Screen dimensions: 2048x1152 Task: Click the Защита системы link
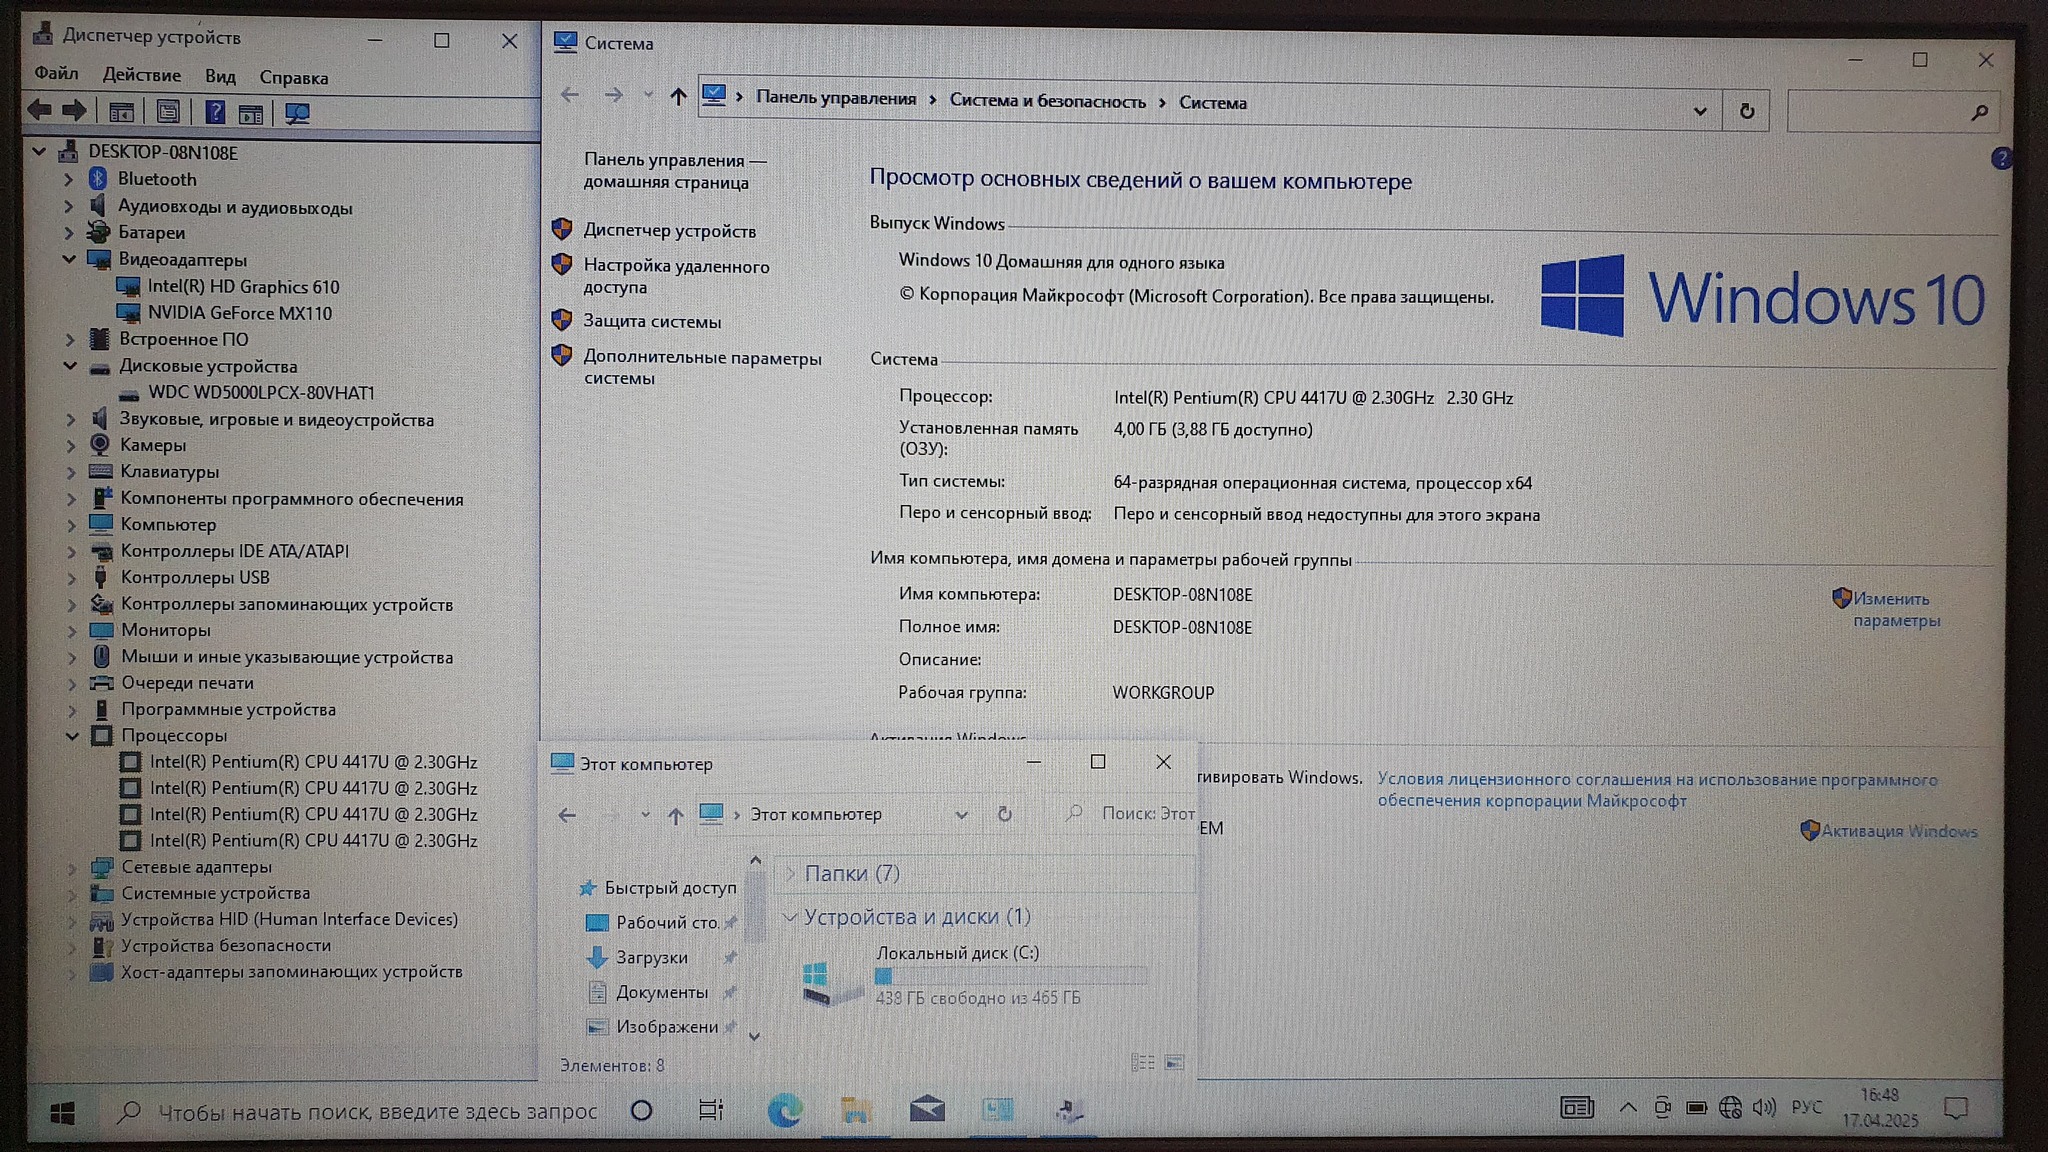(x=652, y=322)
